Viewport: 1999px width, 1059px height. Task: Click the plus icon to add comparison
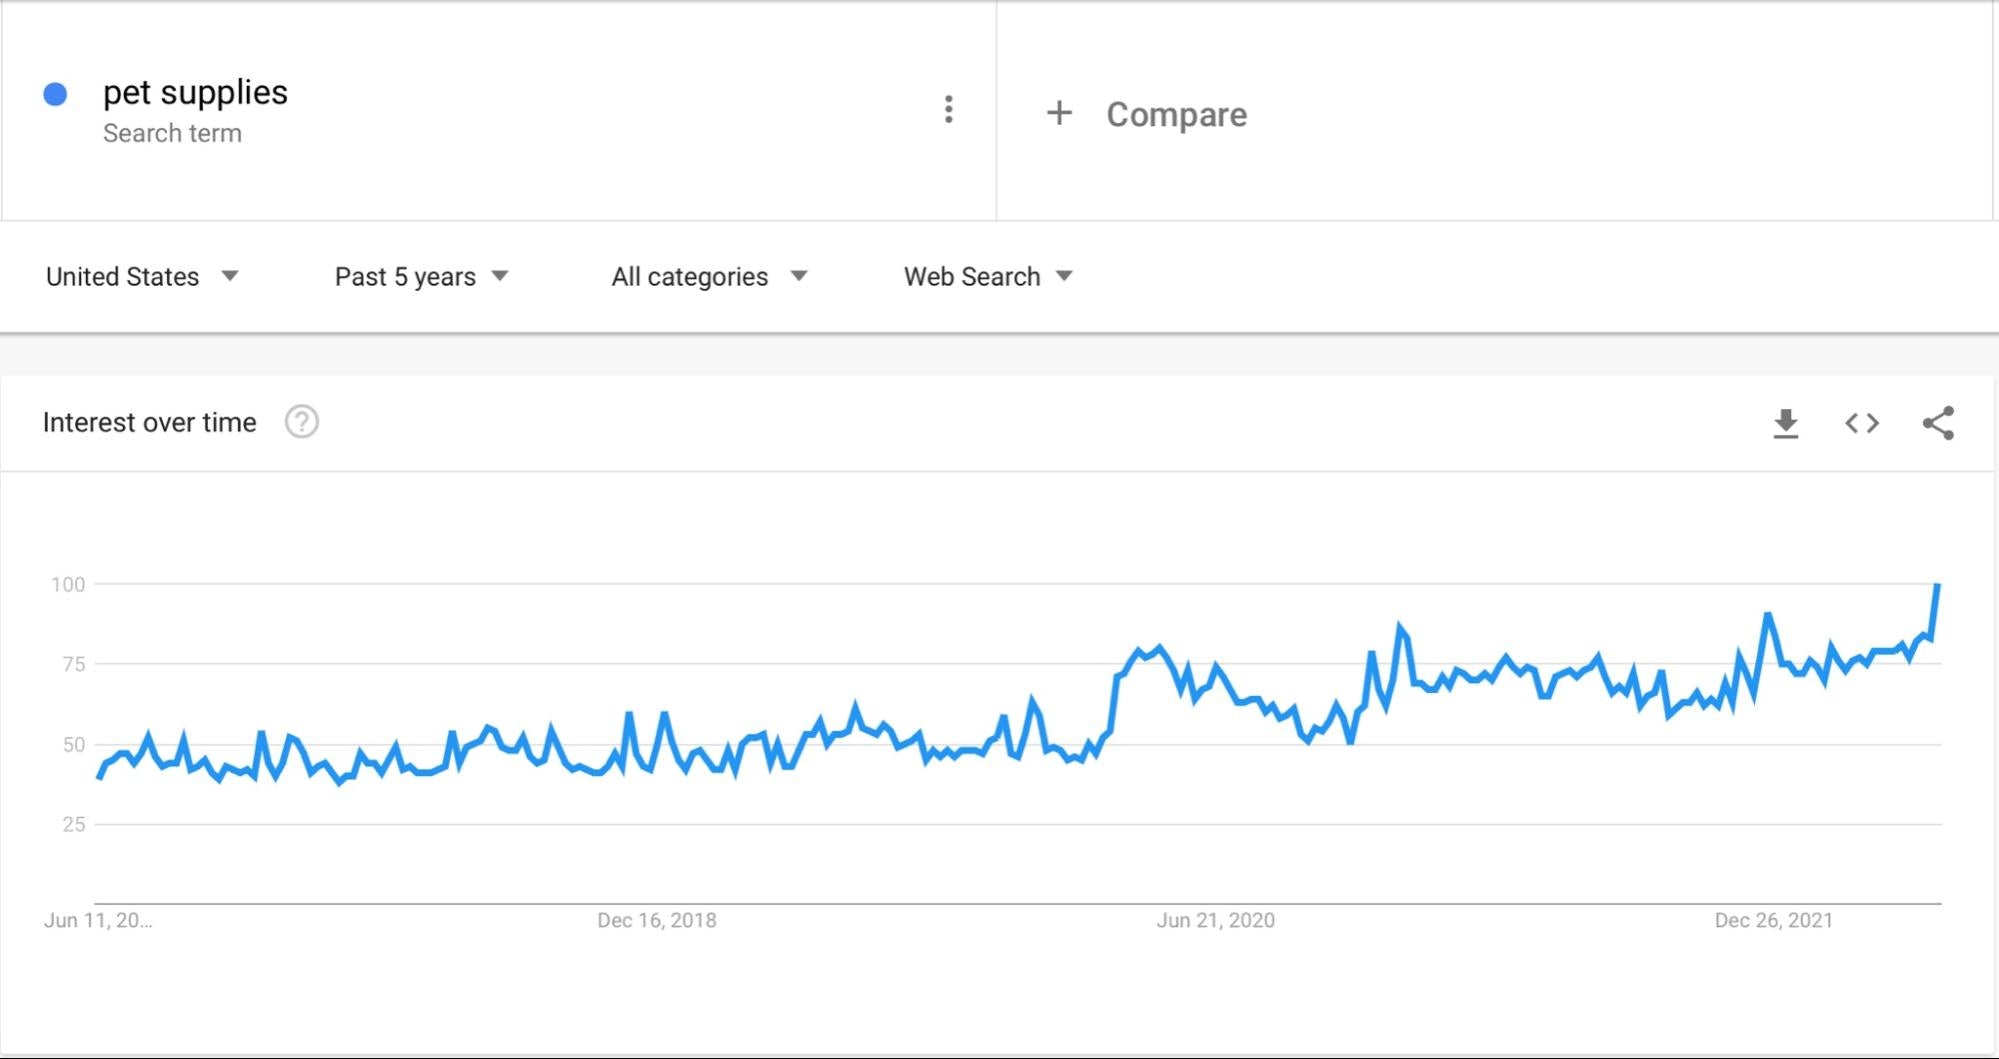coord(1058,113)
